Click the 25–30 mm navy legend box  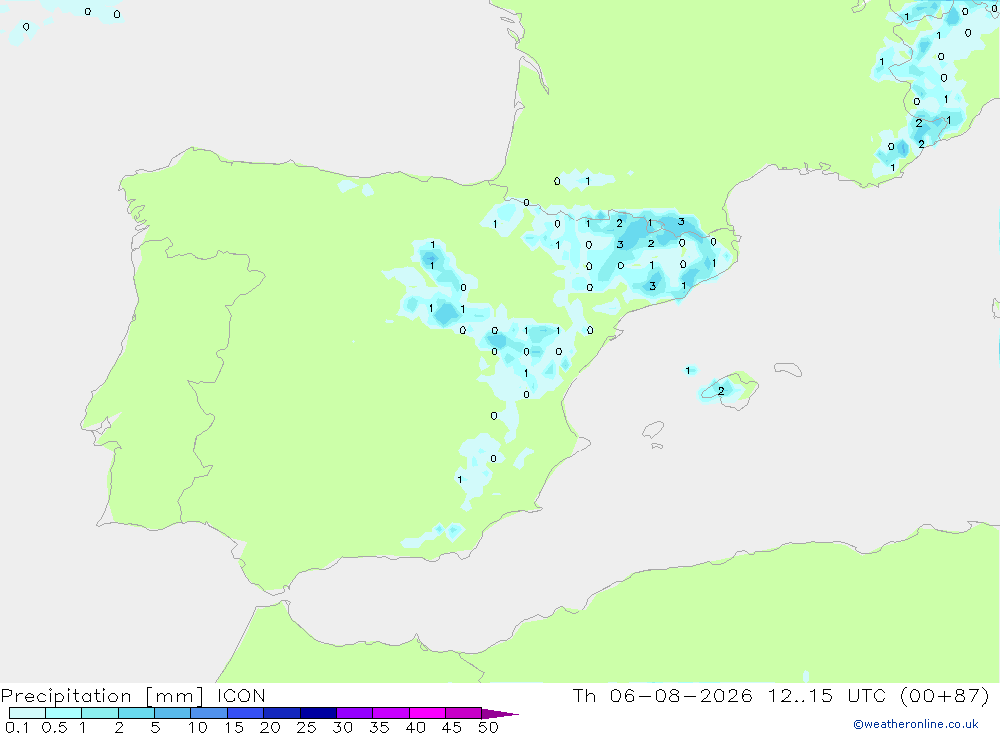[x=318, y=713]
